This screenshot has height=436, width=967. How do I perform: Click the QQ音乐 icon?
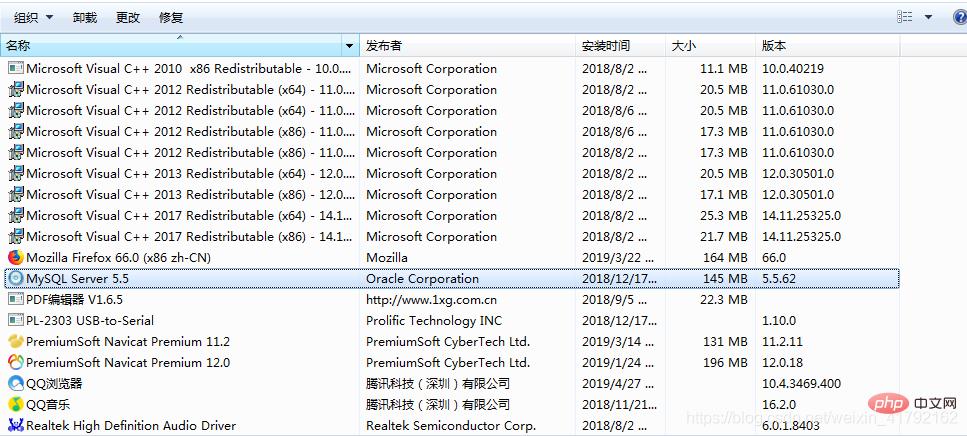(x=15, y=405)
